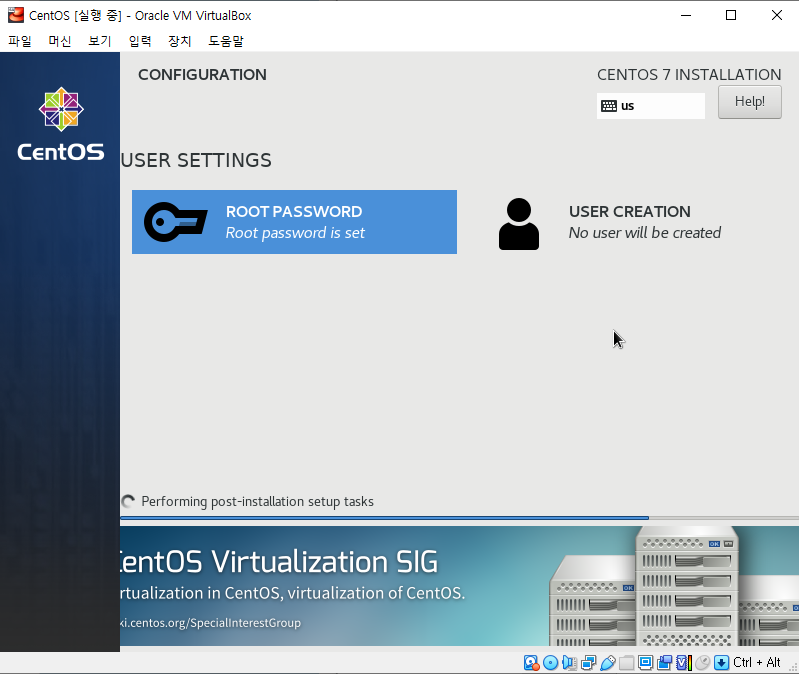The height and width of the screenshot is (674, 799).
Task: Open the 머신 menu
Action: click(60, 41)
